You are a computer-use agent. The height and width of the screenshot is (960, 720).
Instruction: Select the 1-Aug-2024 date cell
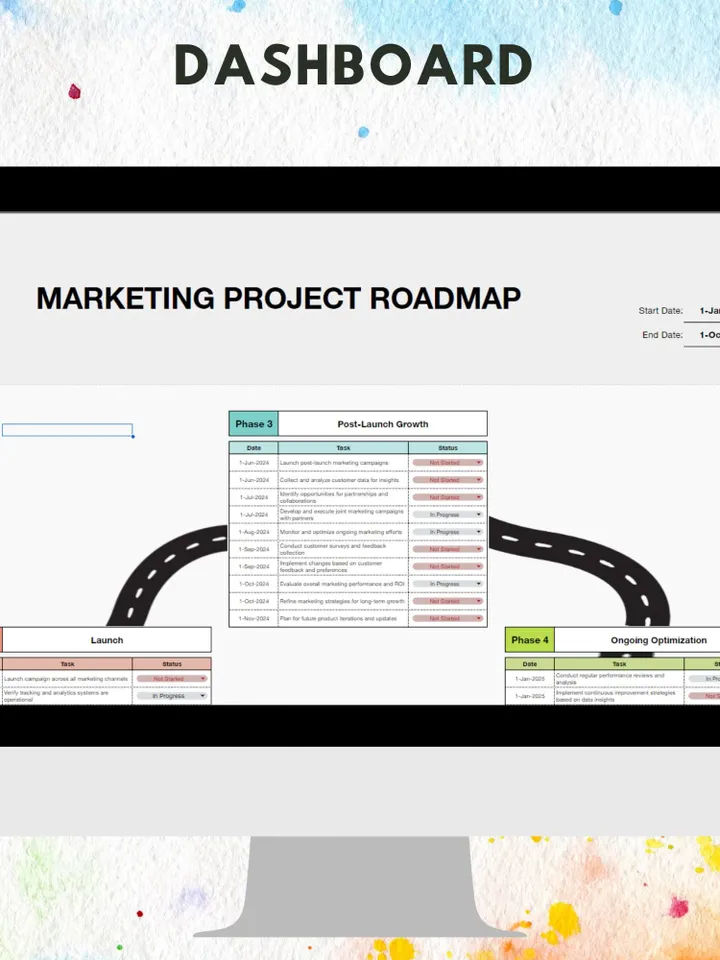[x=253, y=532]
